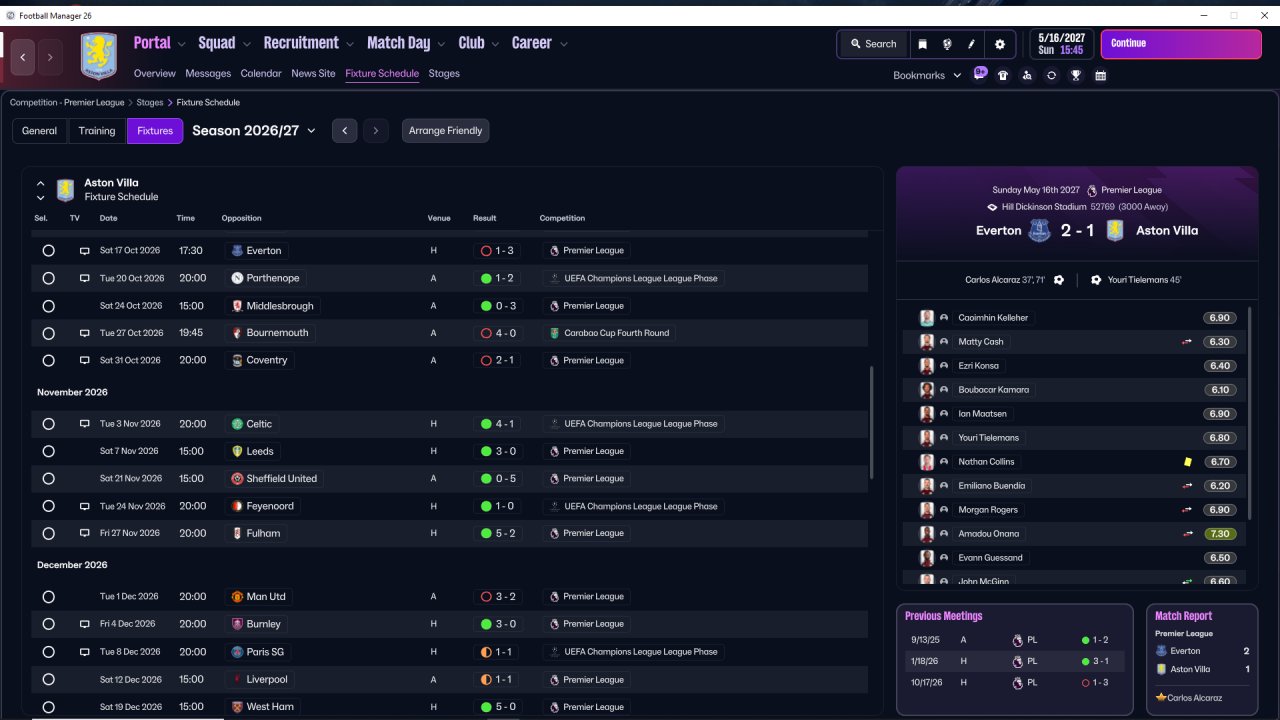
Task: Switch to the Stages tab
Action: [444, 74]
